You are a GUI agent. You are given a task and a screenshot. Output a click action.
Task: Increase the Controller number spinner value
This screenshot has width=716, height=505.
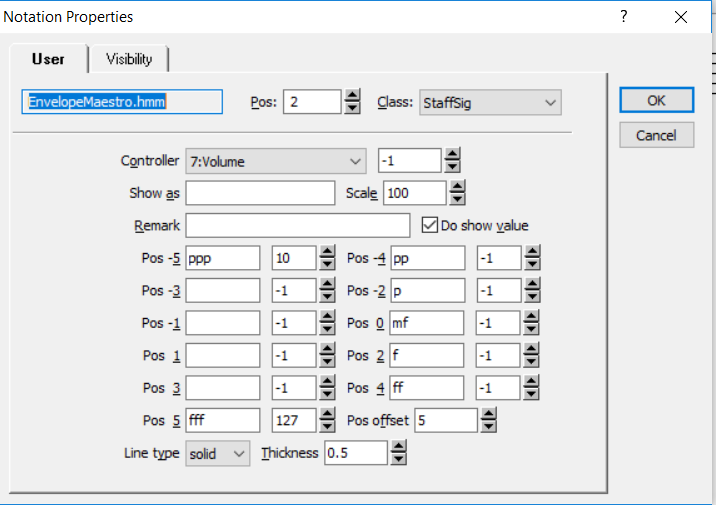point(452,155)
